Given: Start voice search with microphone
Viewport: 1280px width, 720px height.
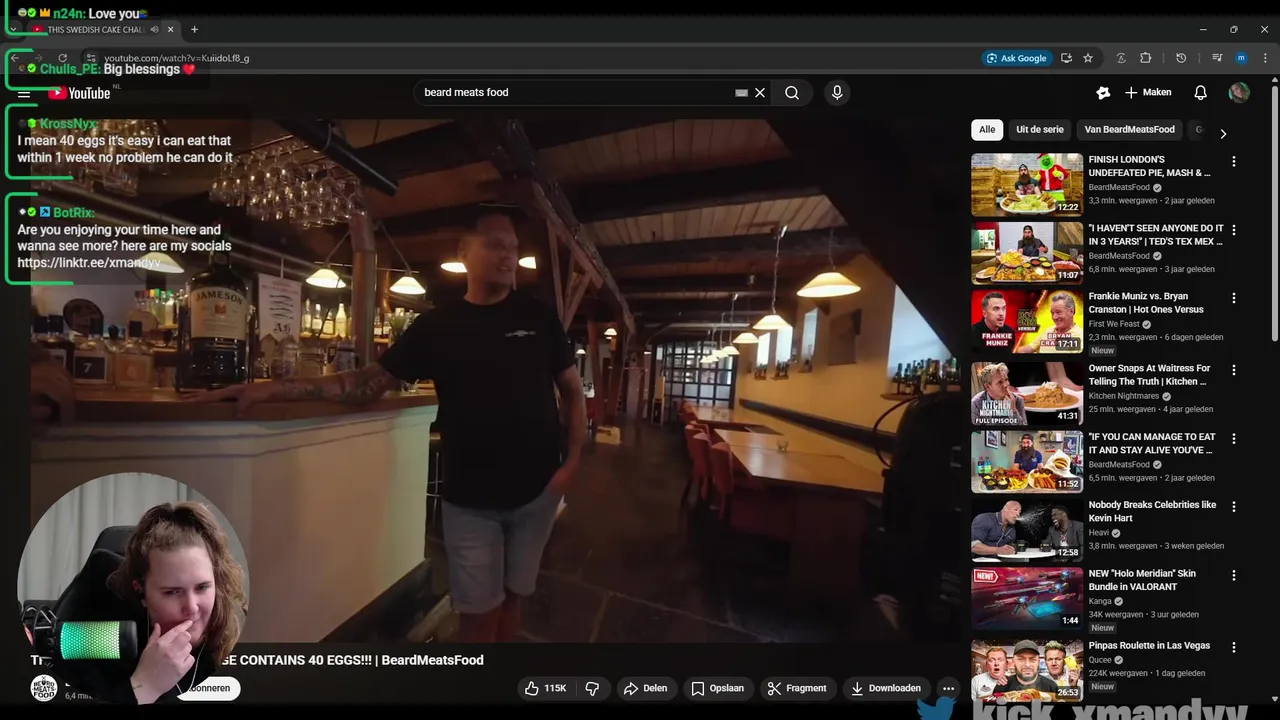Looking at the screenshot, I should (x=837, y=92).
